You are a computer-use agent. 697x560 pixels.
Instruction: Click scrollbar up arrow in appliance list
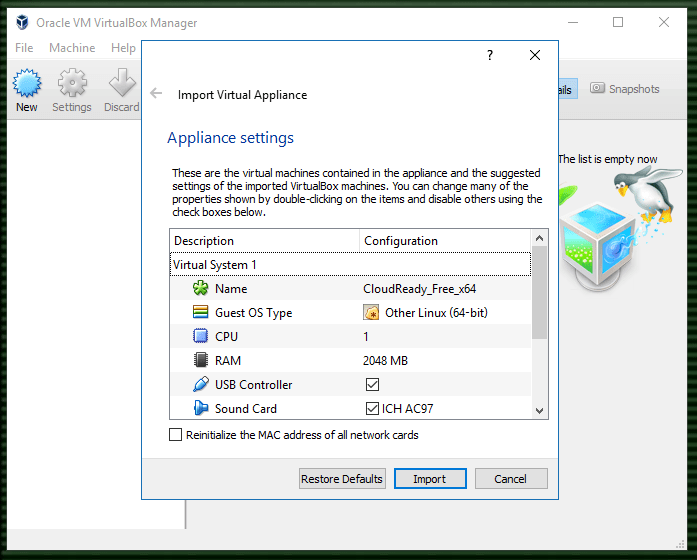539,238
